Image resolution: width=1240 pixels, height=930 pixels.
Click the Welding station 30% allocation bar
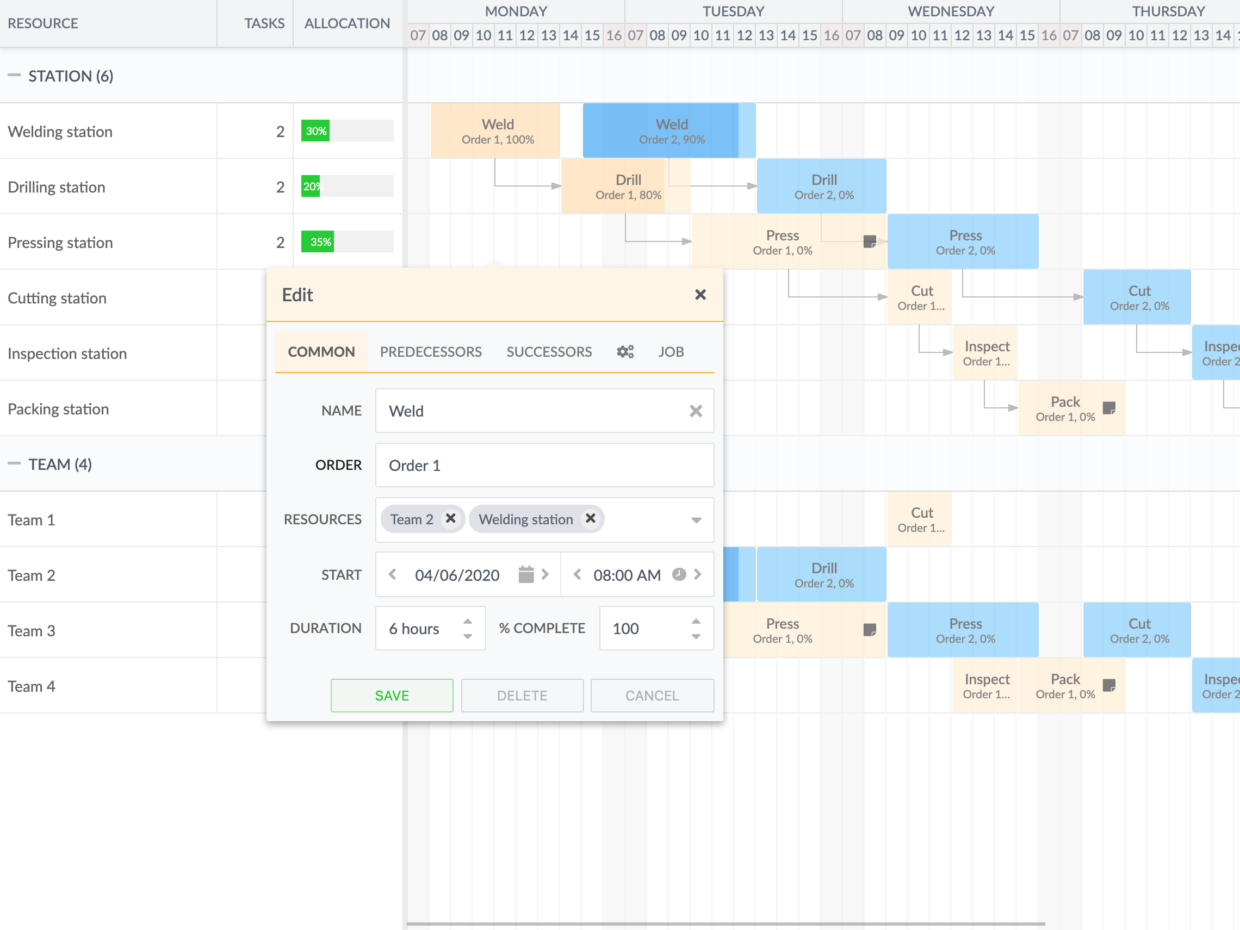tap(315, 130)
